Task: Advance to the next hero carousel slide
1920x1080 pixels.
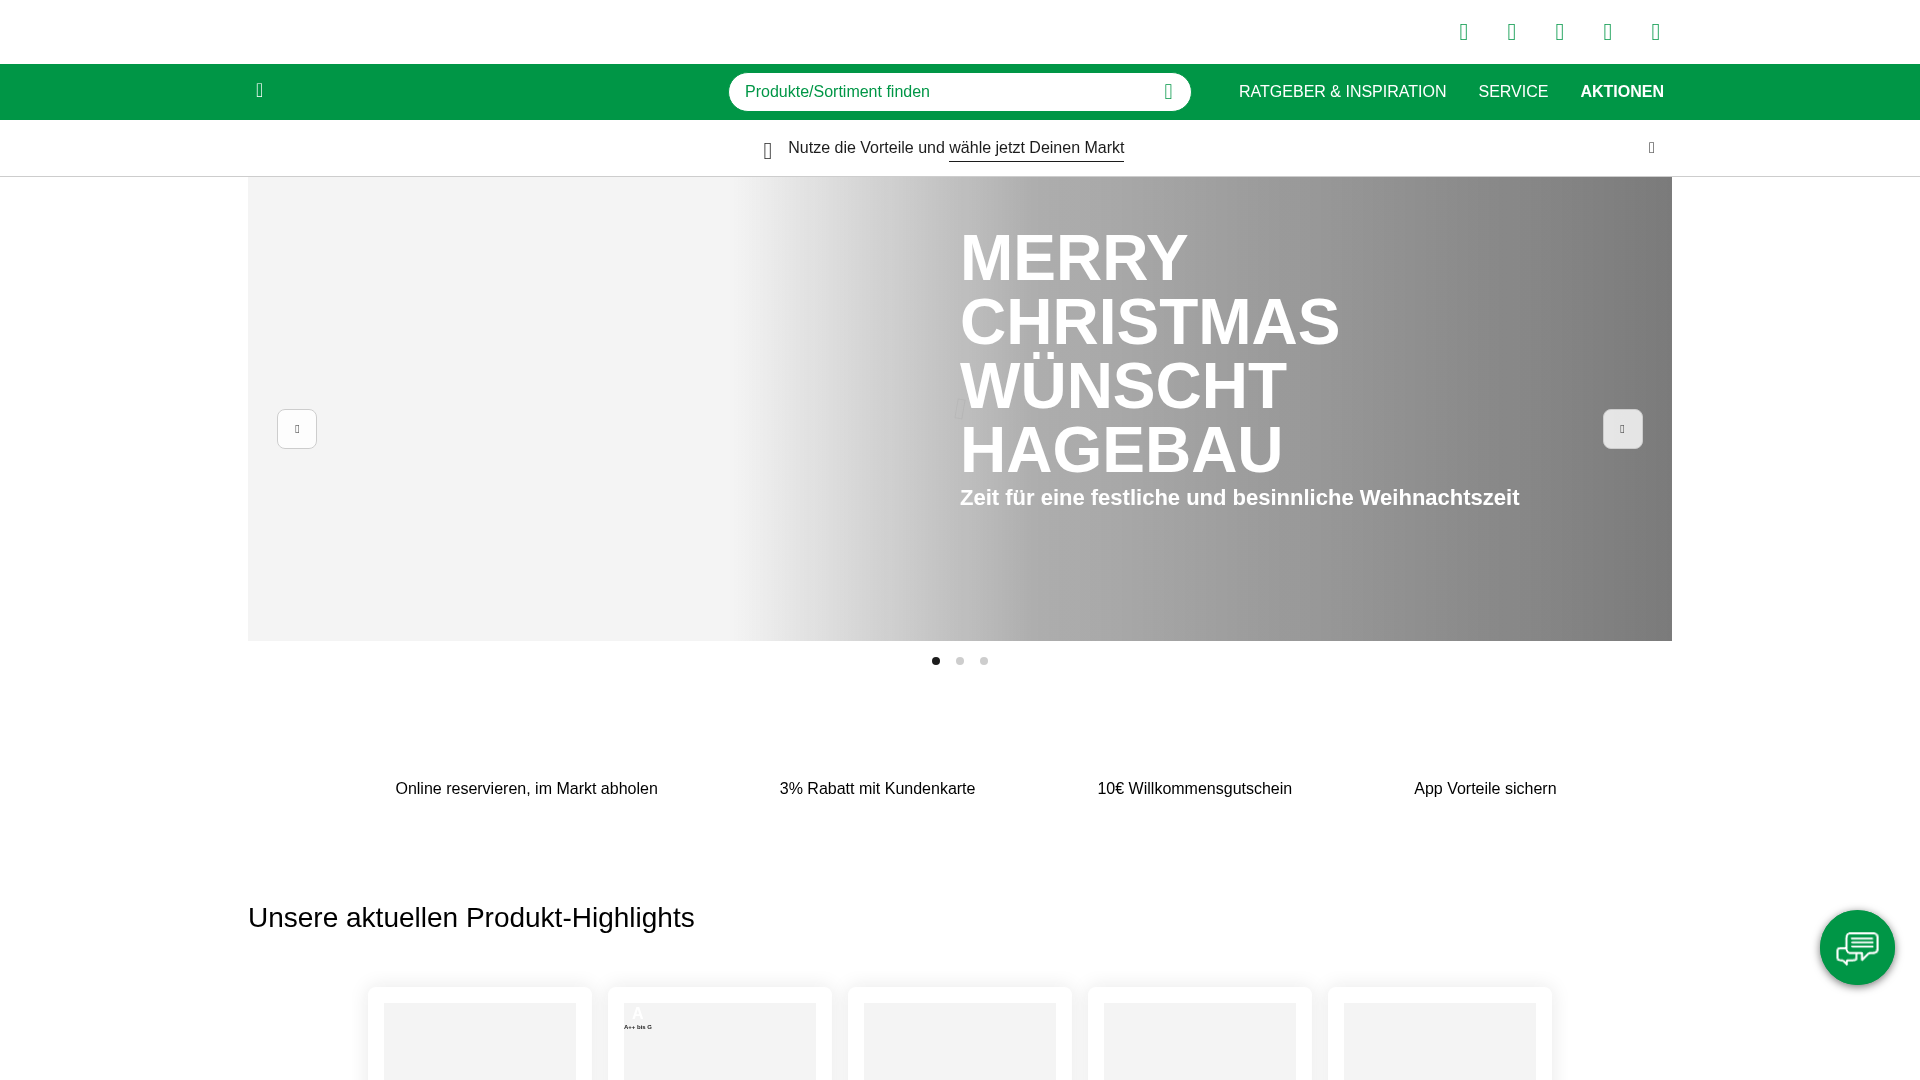Action: [1623, 429]
